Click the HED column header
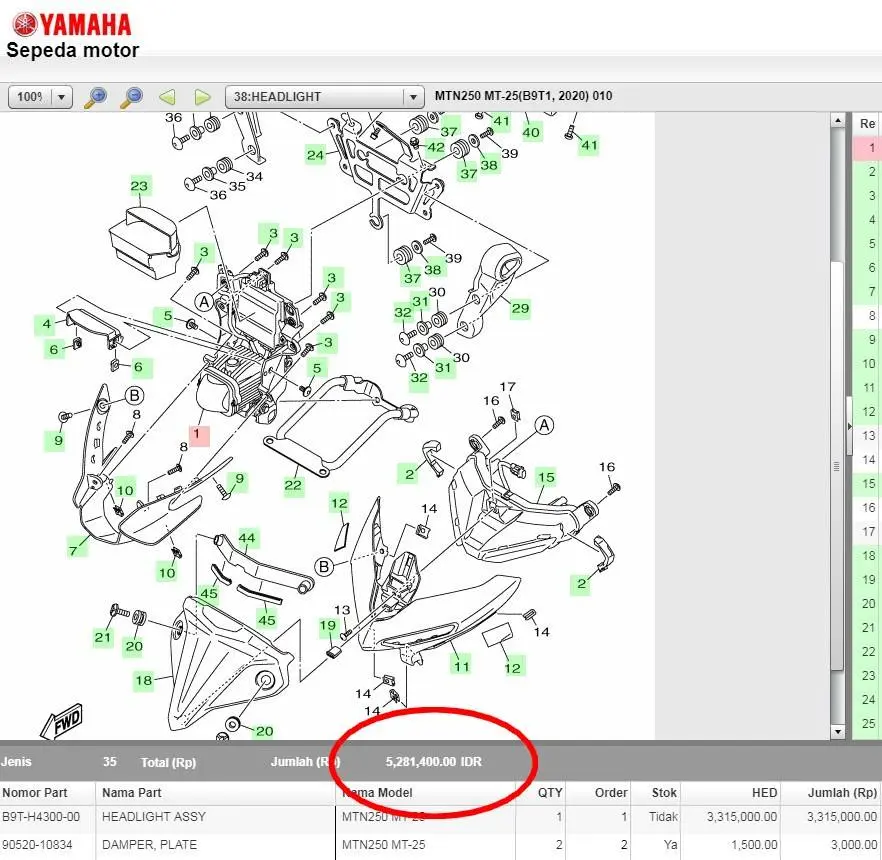The image size is (882, 860). [764, 793]
